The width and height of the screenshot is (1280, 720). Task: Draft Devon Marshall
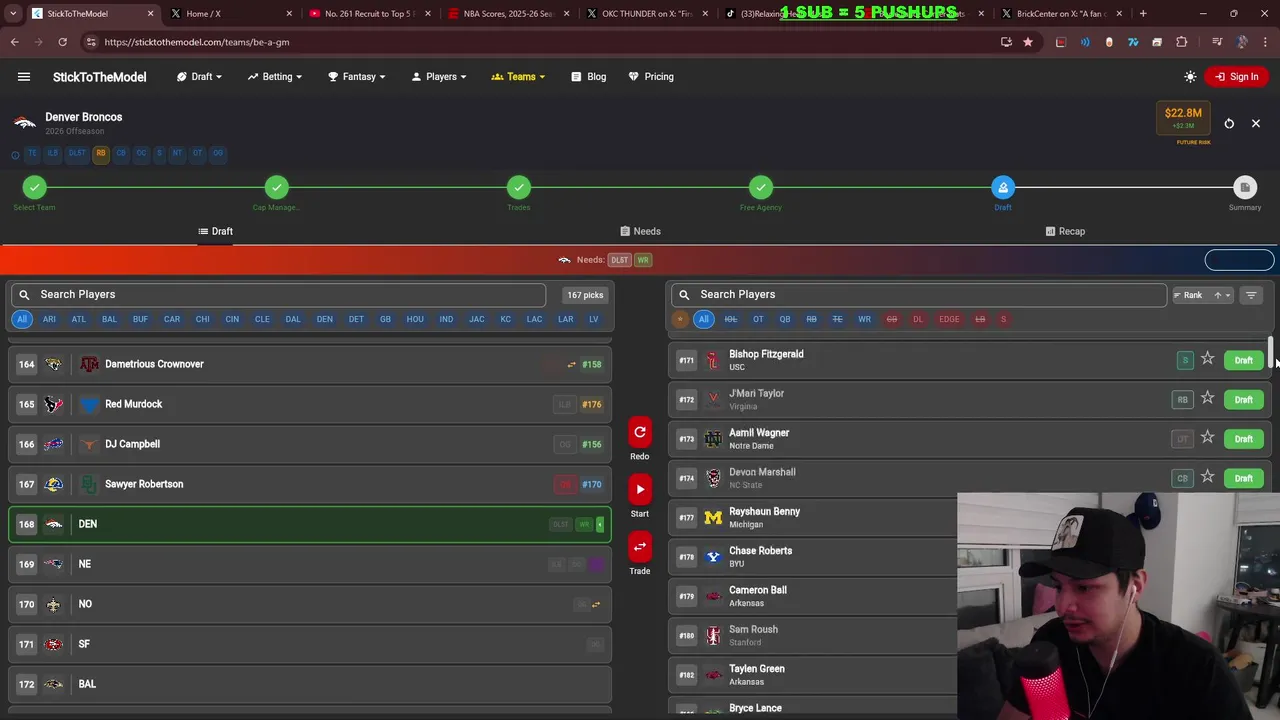coord(1243,478)
